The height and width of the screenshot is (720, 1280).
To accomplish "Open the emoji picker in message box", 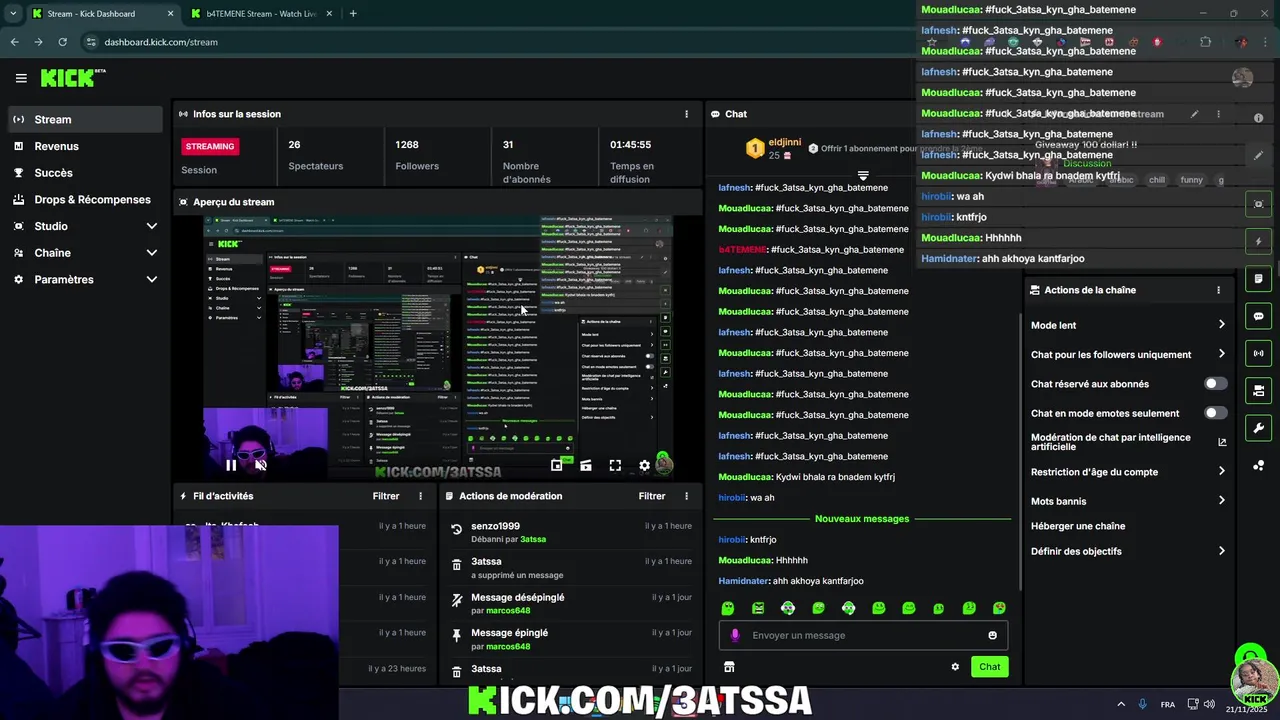I will point(992,635).
